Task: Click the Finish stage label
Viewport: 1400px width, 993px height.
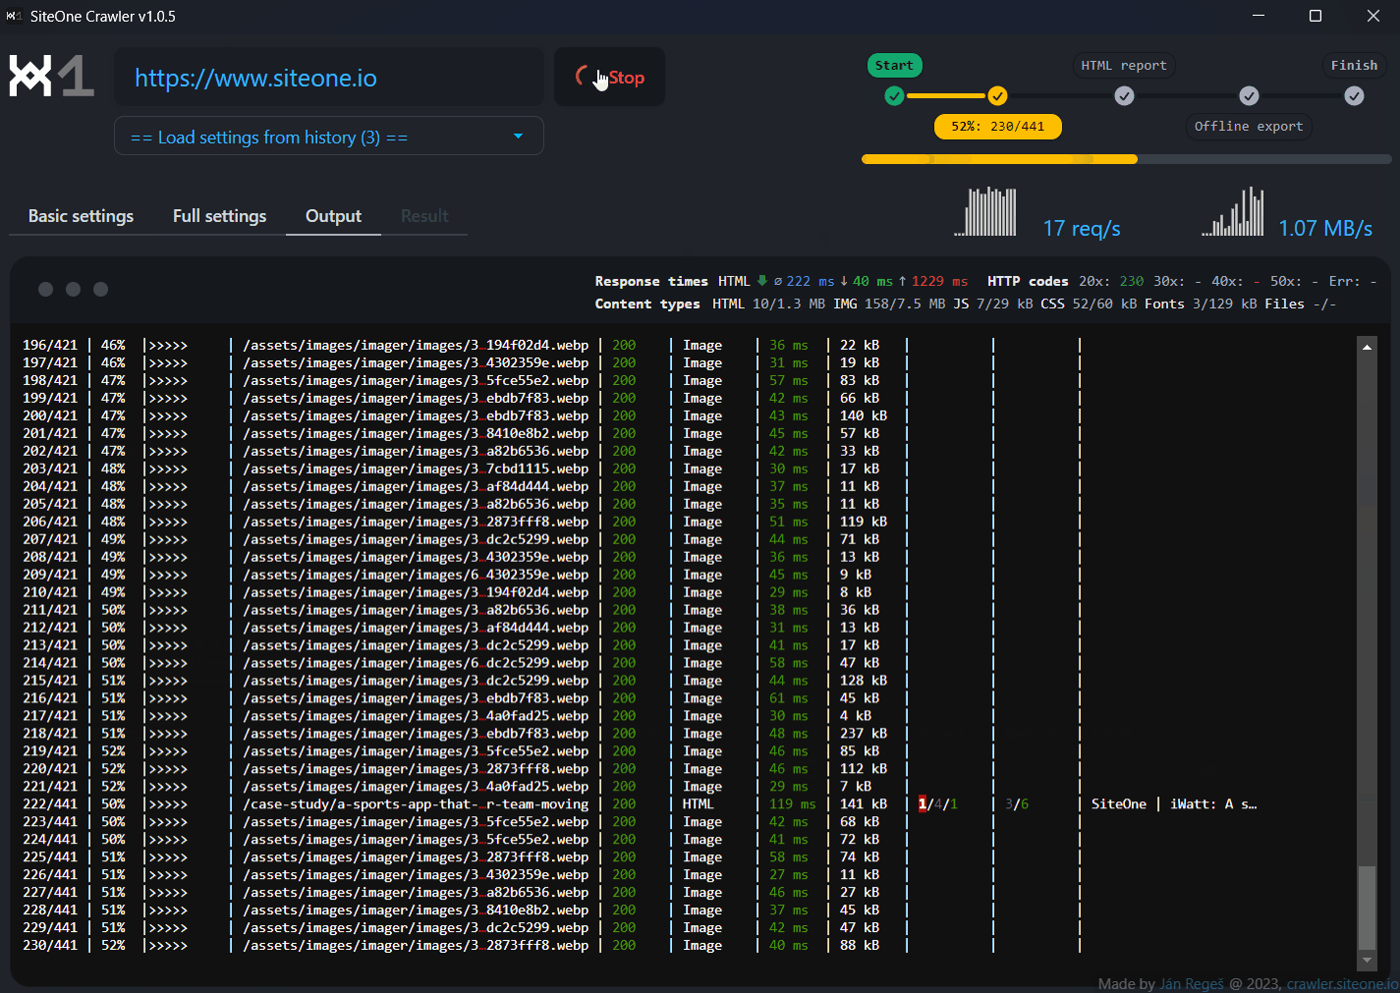Action: 1354,65
